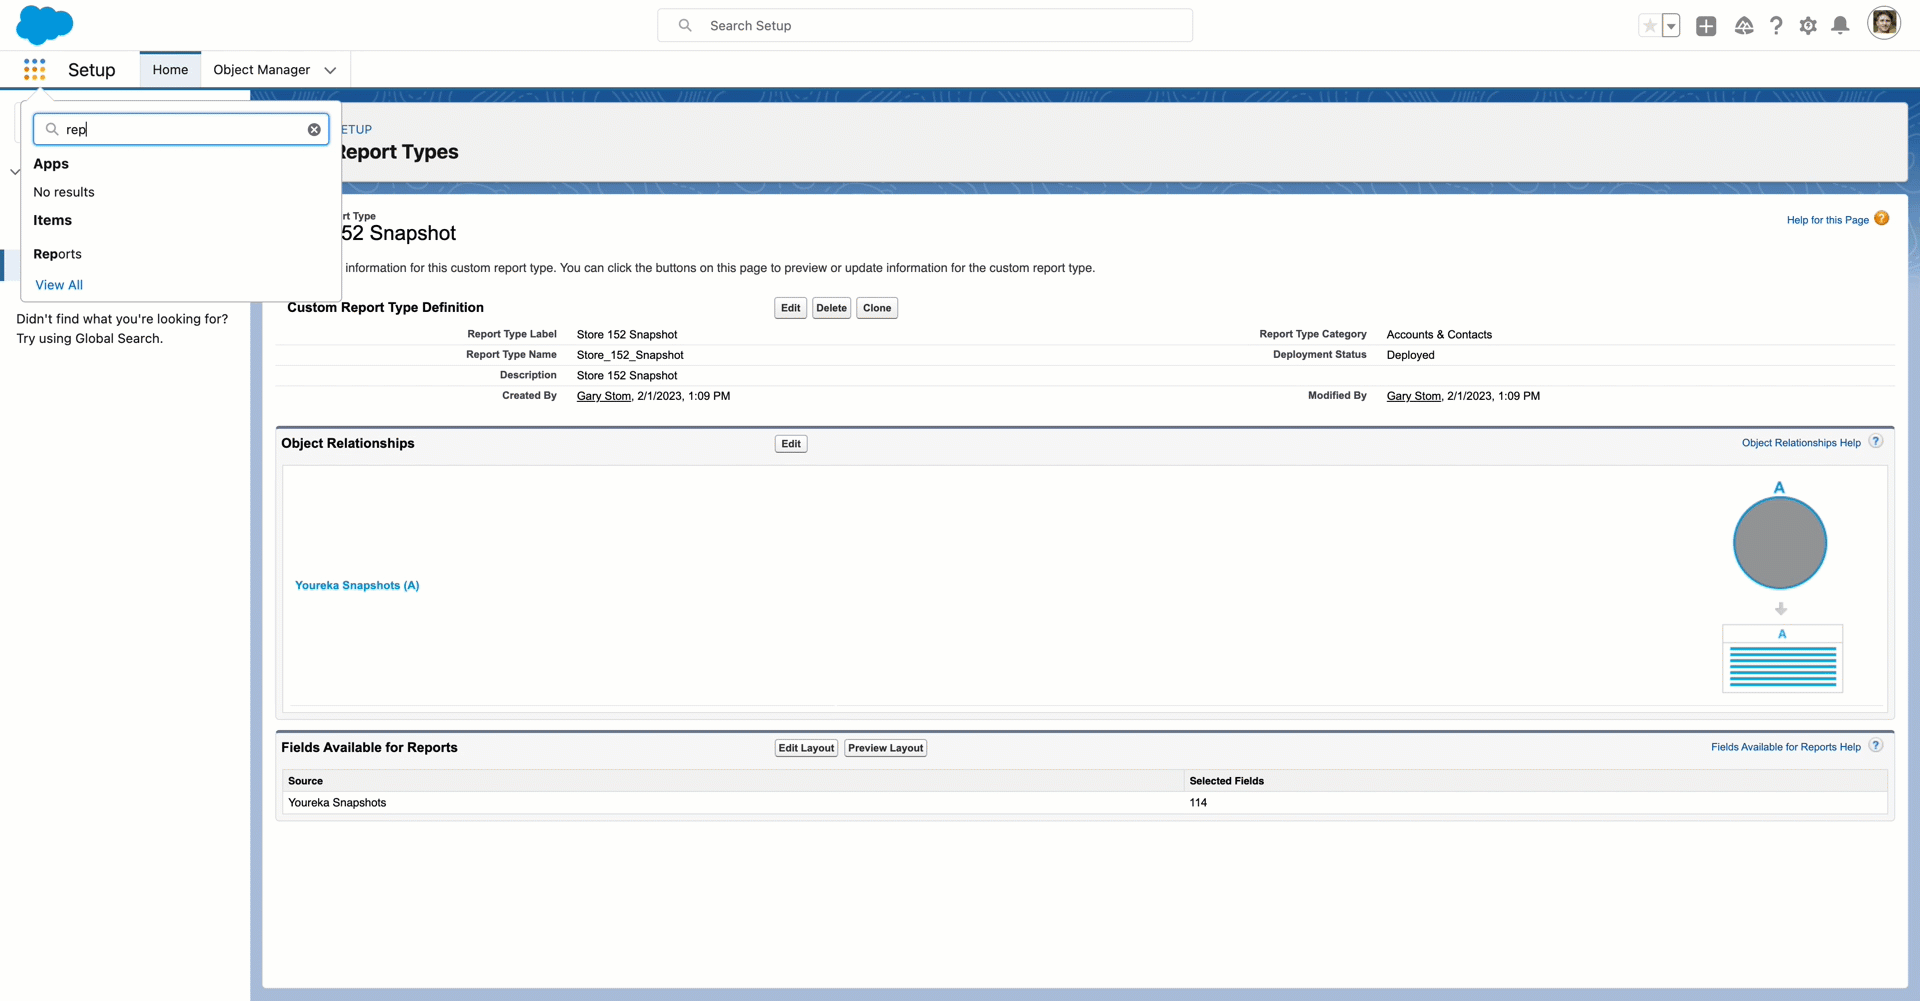This screenshot has width=1920, height=1001.
Task: Open the help question mark icon
Action: click(x=1776, y=26)
